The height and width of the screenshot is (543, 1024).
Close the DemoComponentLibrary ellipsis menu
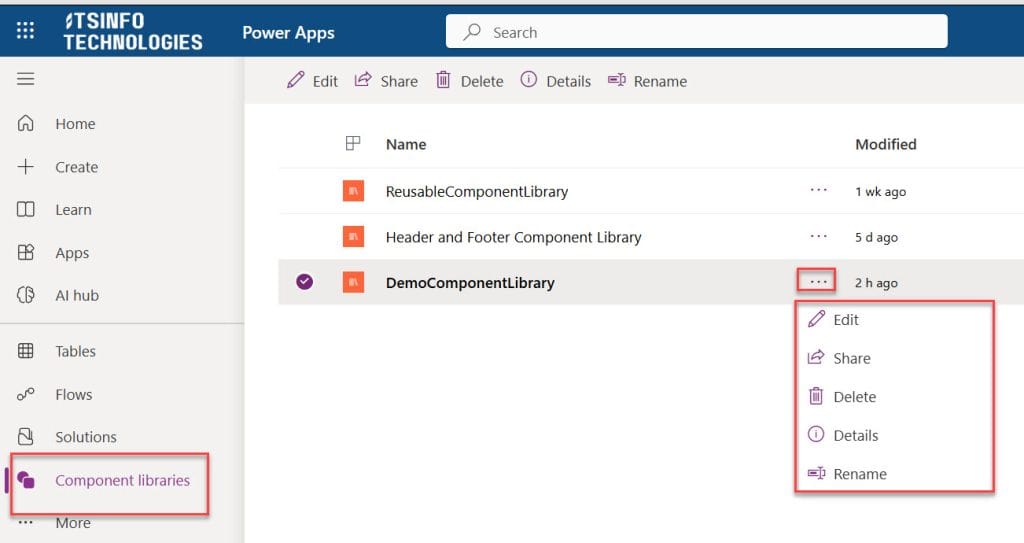(x=818, y=282)
